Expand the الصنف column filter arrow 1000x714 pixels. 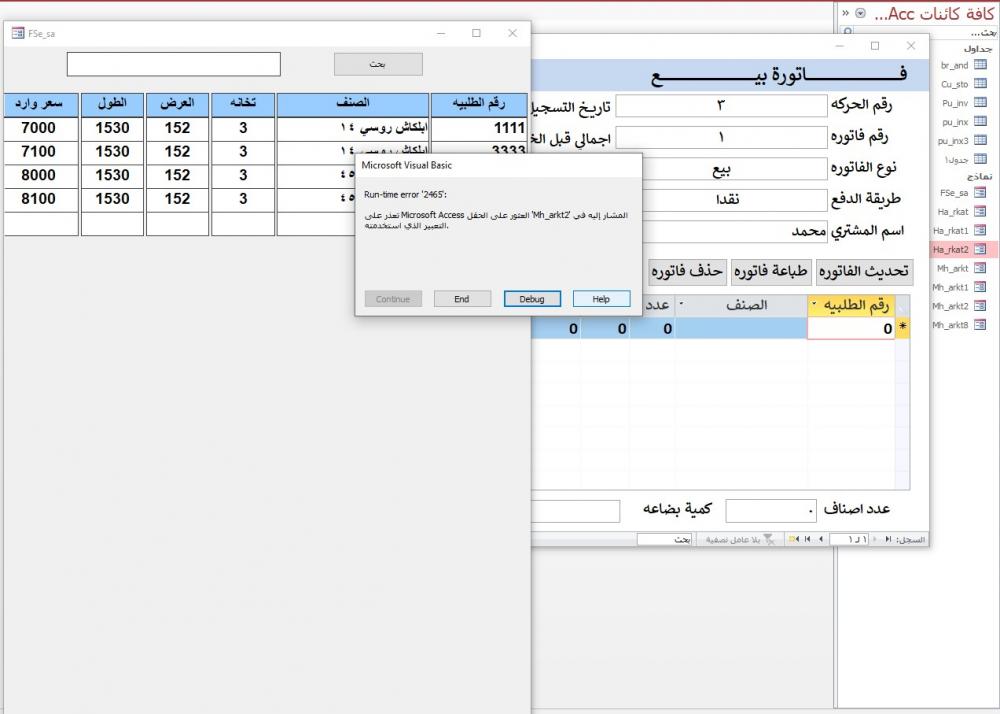682,304
